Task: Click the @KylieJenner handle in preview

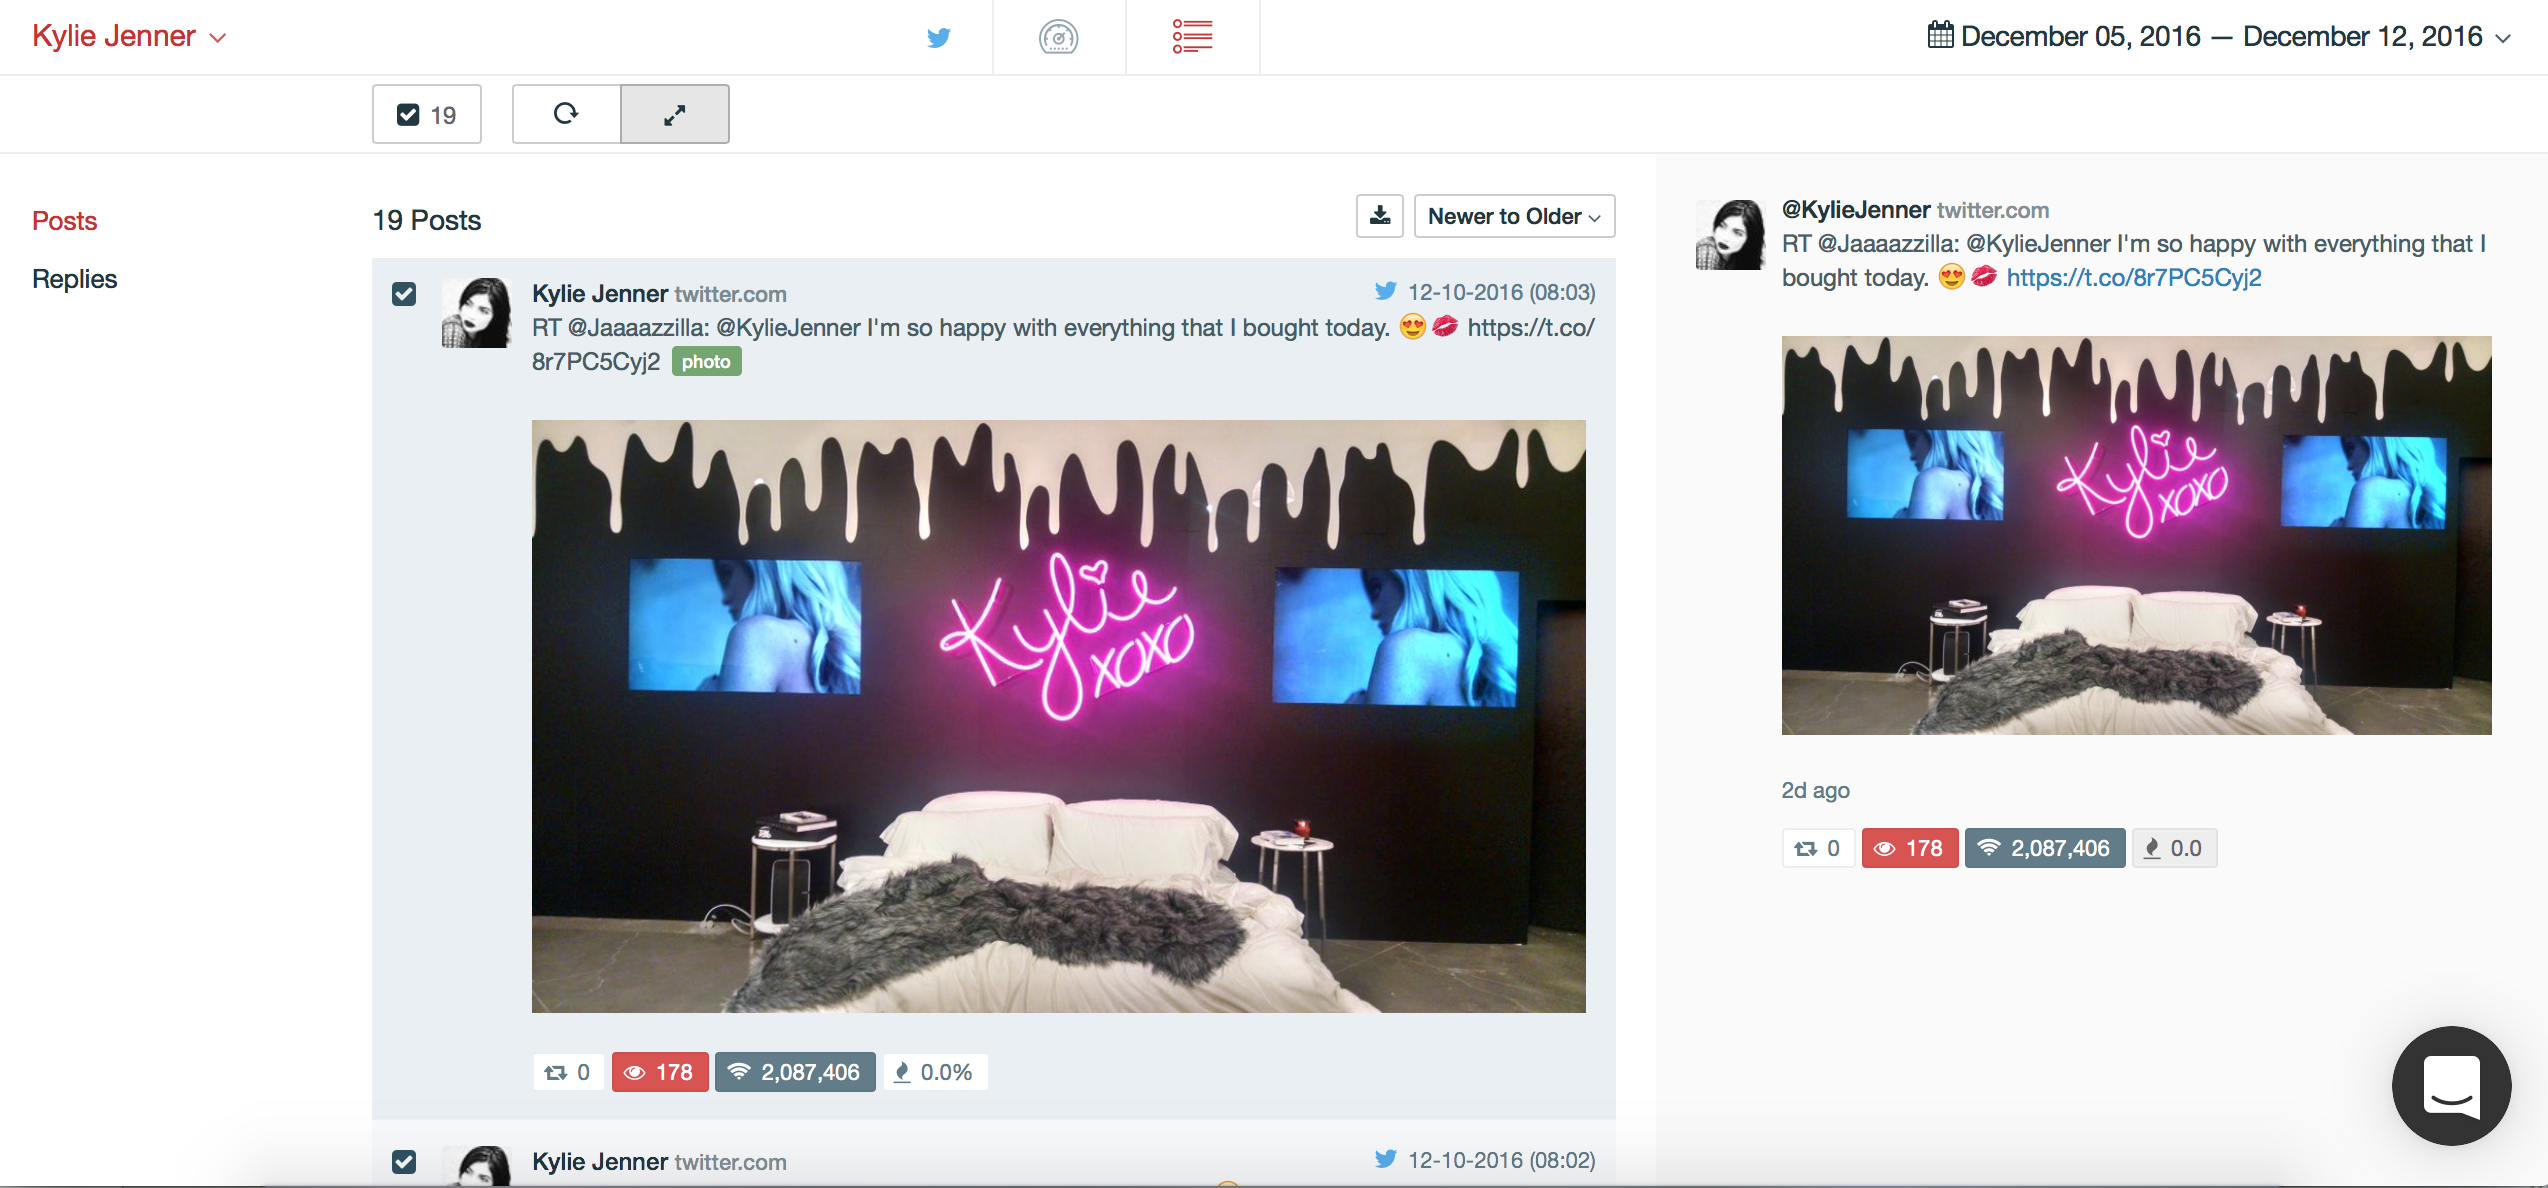Action: (x=1855, y=210)
